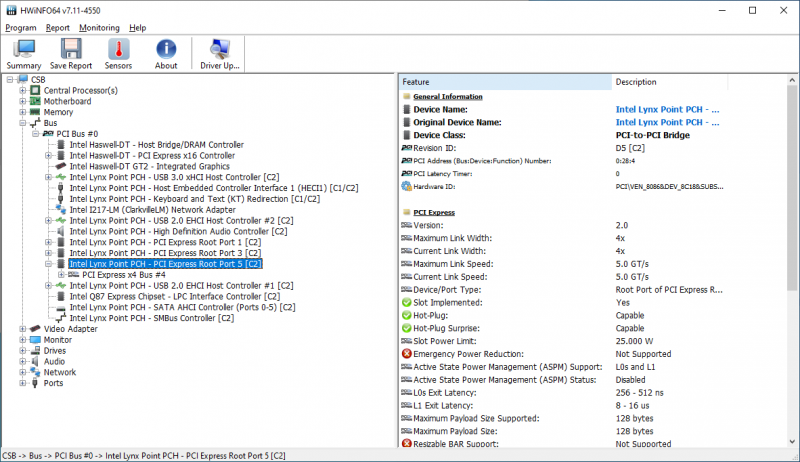The height and width of the screenshot is (462, 800).
Task: Click the status bar path text
Action: point(144,456)
